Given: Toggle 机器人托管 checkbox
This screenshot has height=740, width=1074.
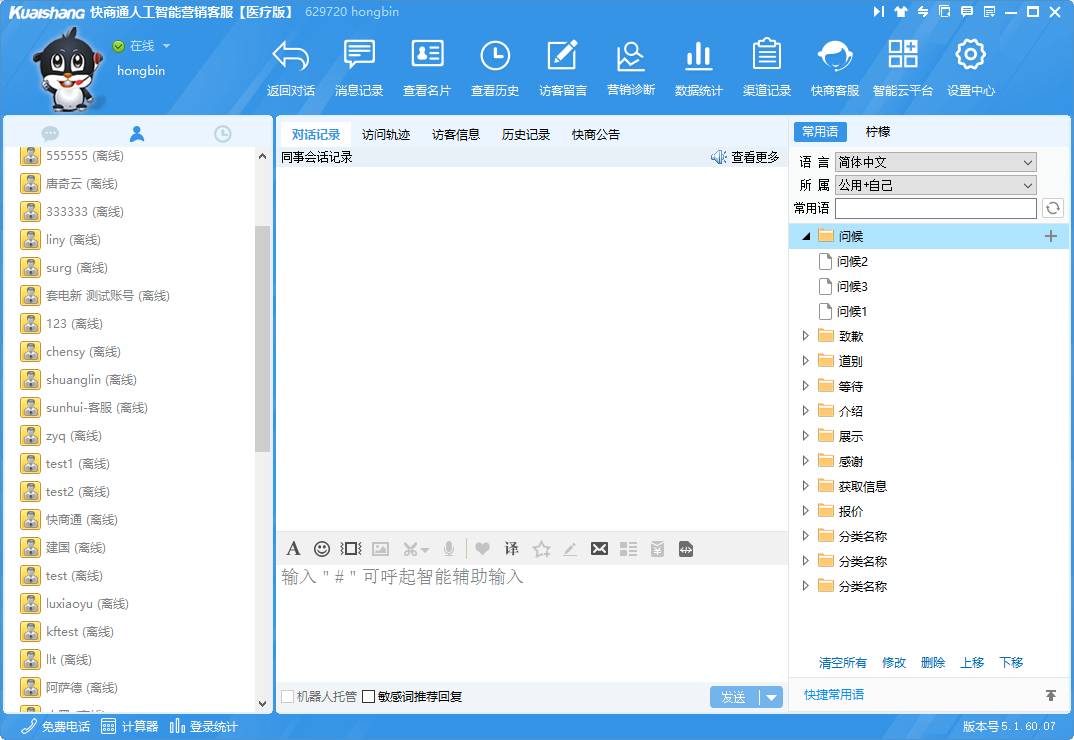Looking at the screenshot, I should click(x=288, y=697).
